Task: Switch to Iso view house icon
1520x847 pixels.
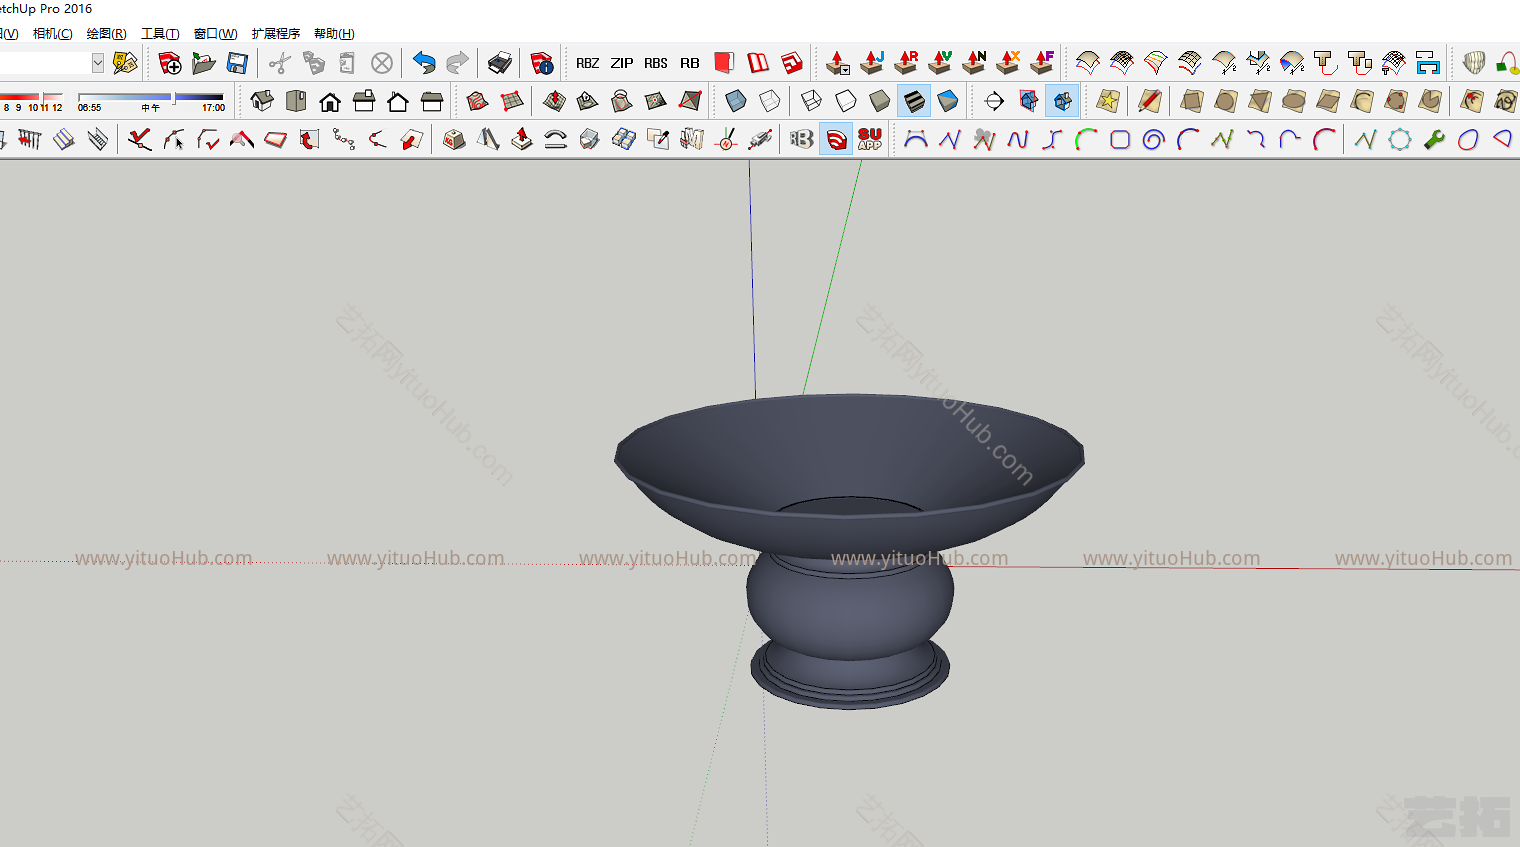Action: tap(262, 101)
